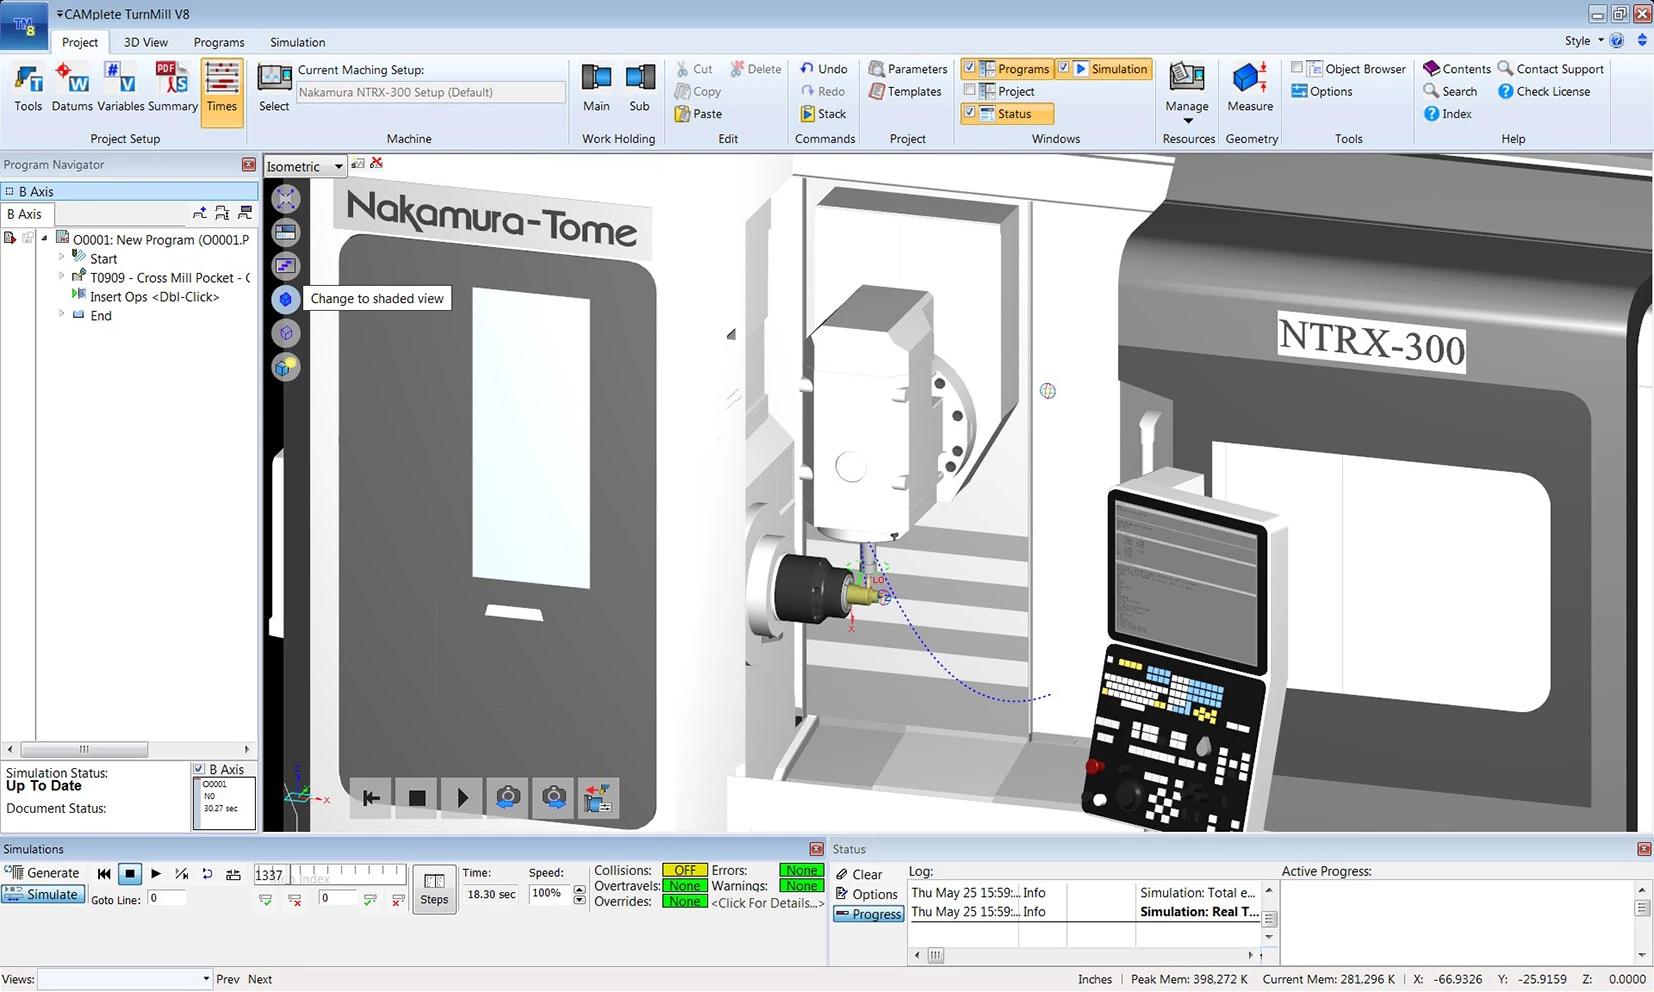1654x992 pixels.
Task: Open the Datums icon in Project Setup
Action: click(x=72, y=88)
